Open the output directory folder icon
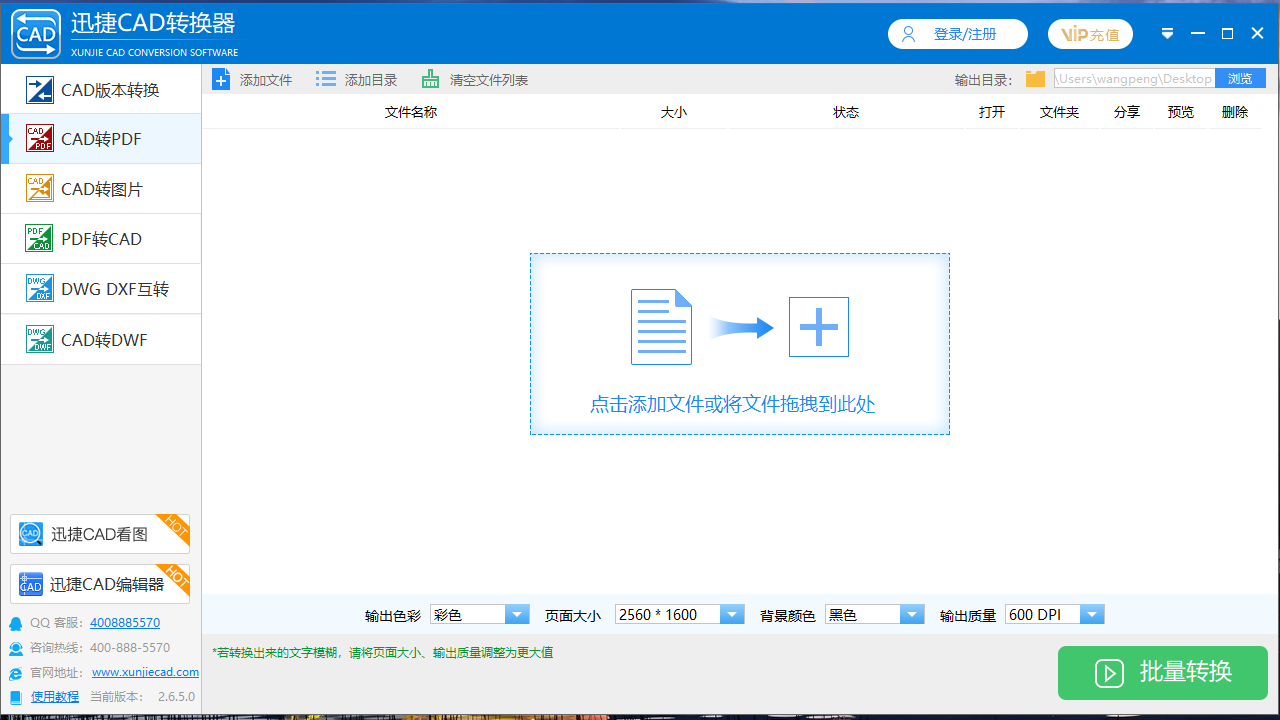Image resolution: width=1280 pixels, height=720 pixels. click(1035, 78)
